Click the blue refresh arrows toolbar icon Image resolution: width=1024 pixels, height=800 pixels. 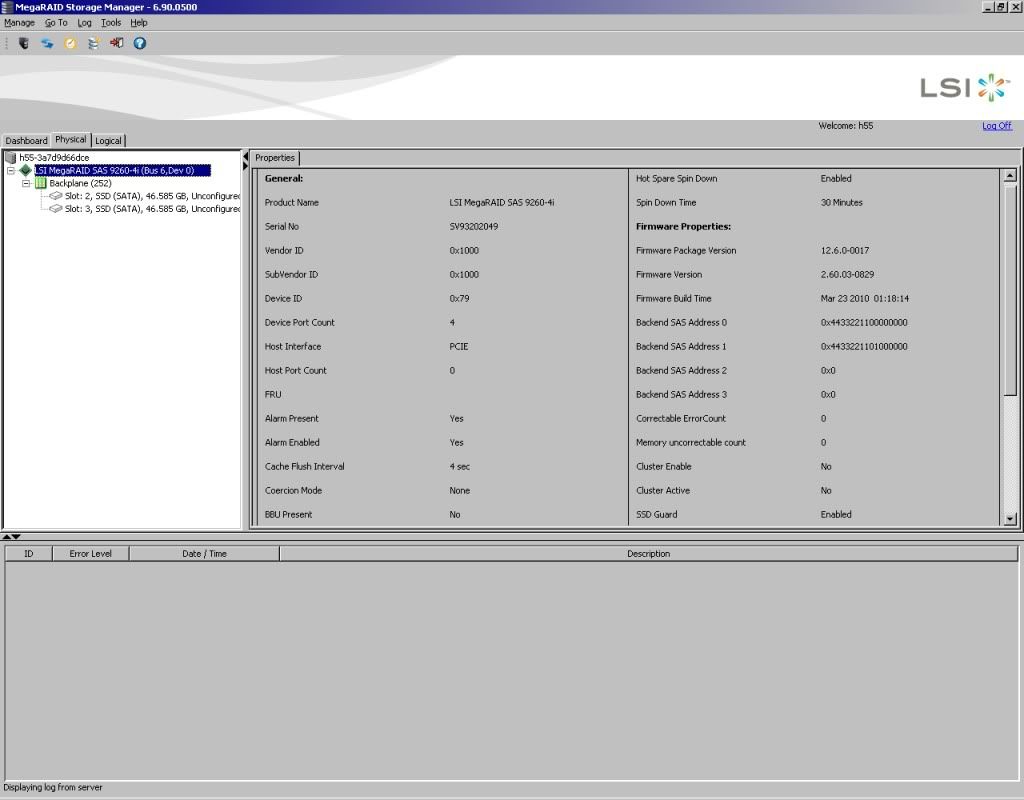pyautogui.click(x=47, y=43)
